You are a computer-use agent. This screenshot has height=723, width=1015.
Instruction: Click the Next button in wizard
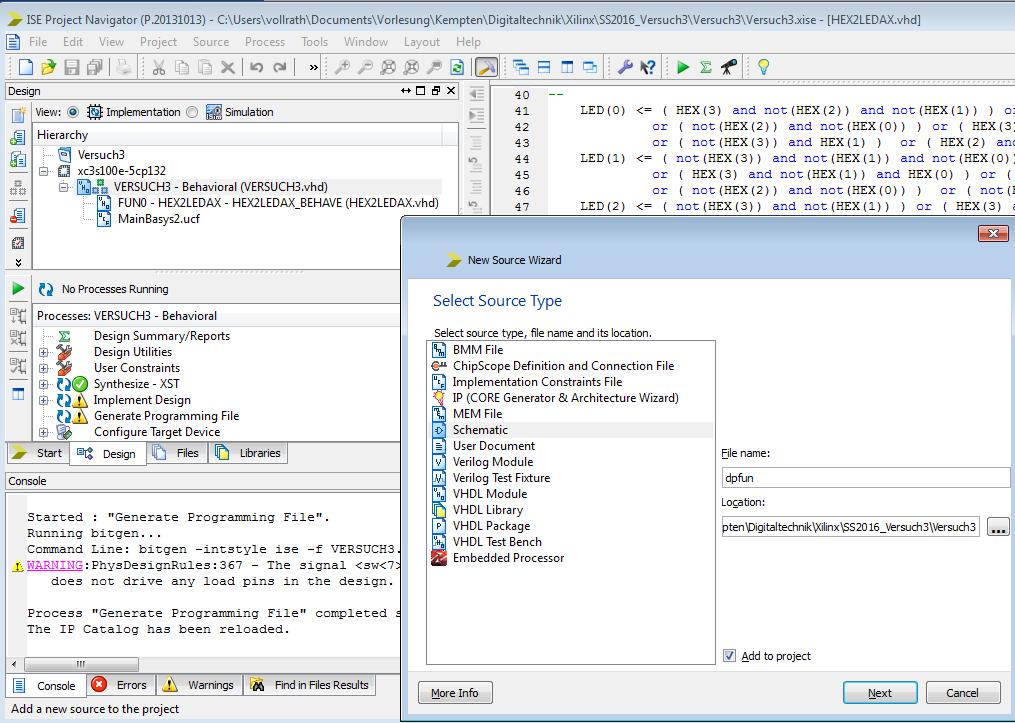pyautogui.click(x=879, y=693)
